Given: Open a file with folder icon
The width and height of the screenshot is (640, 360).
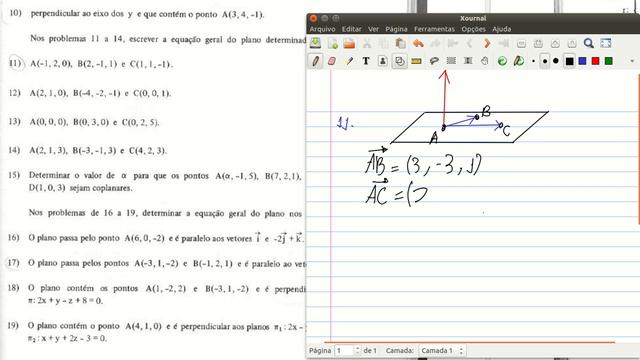Looking at the screenshot, I should point(349,43).
